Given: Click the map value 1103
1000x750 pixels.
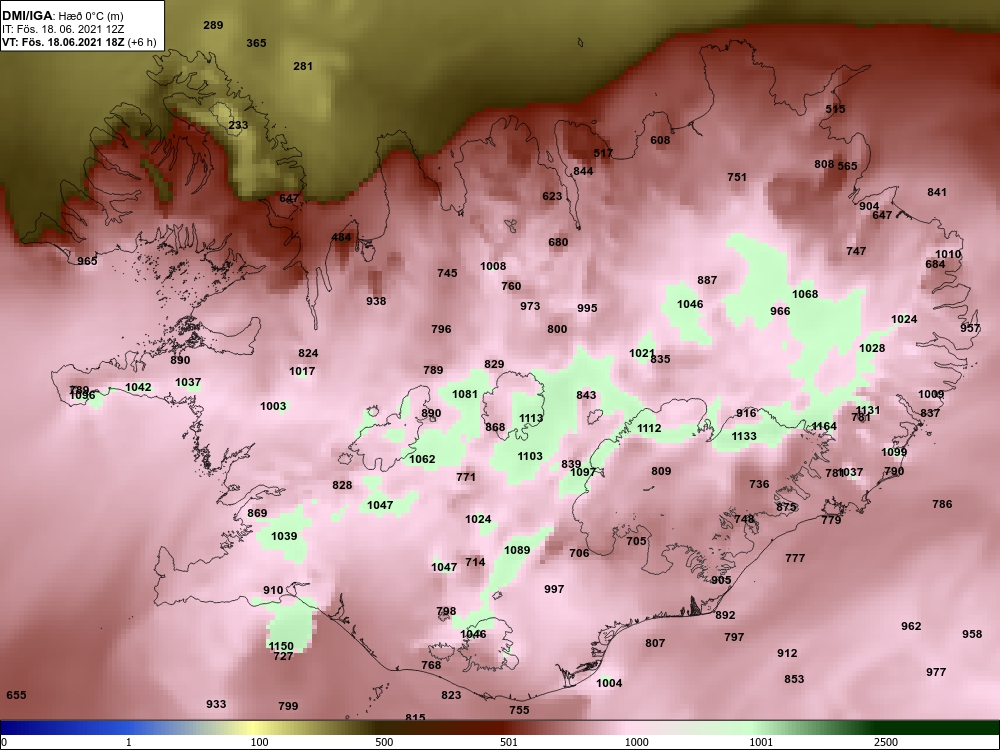Looking at the screenshot, I should [x=530, y=456].
